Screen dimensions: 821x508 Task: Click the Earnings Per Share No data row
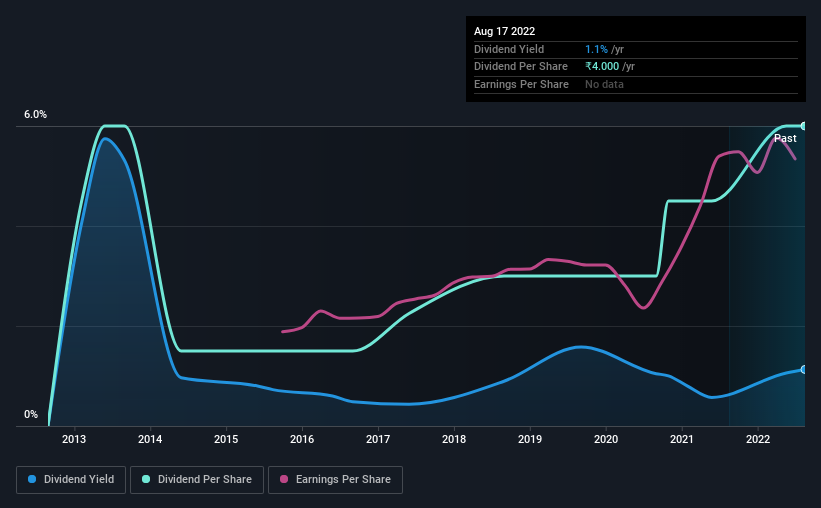[636, 84]
